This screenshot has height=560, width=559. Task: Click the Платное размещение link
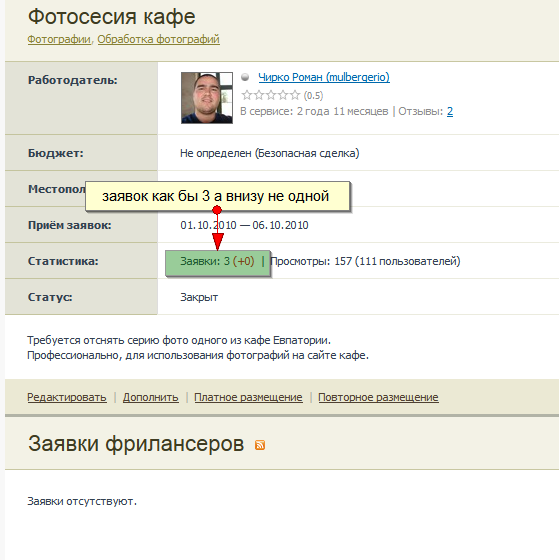click(x=248, y=397)
